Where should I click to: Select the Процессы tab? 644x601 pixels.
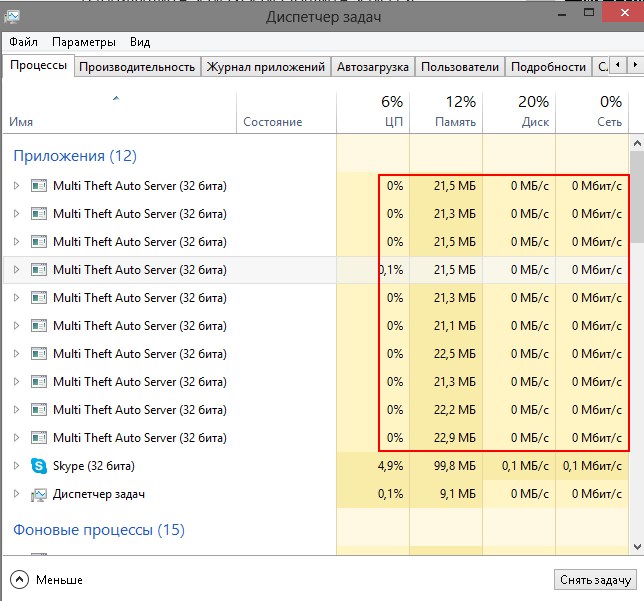(x=39, y=66)
